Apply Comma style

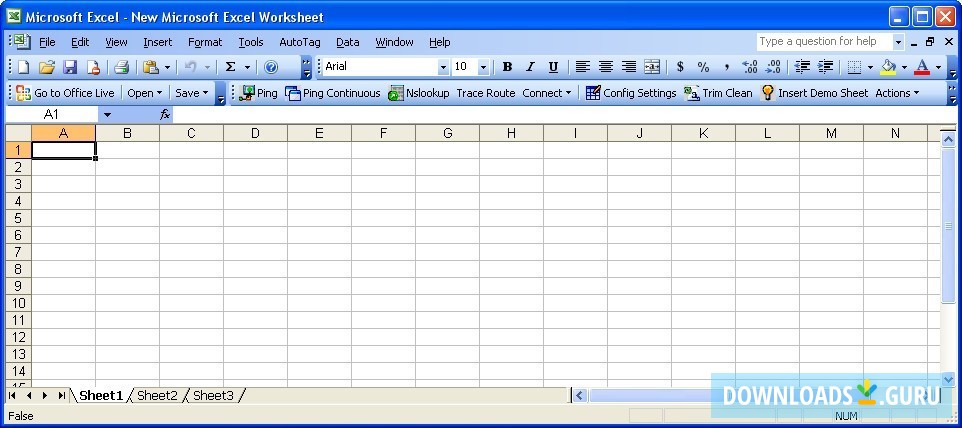[x=726, y=67]
